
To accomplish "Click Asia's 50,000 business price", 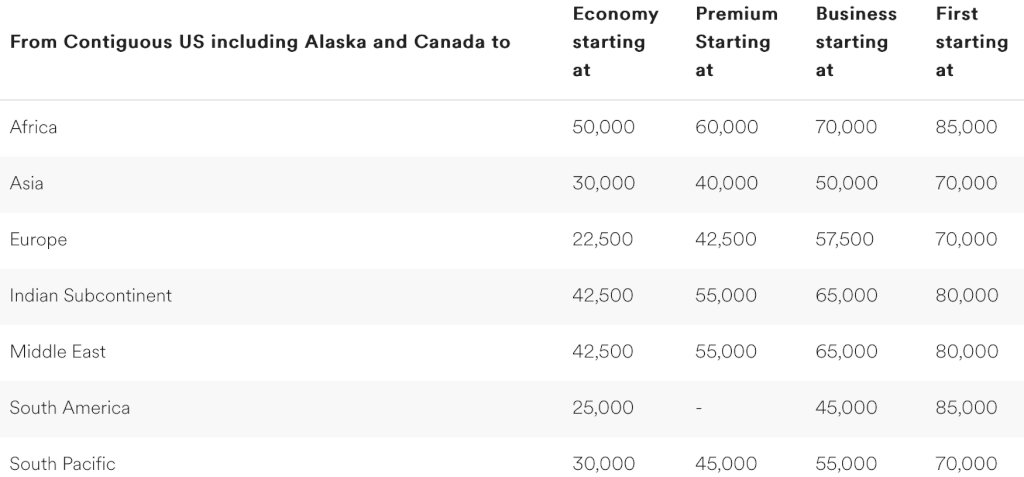I will point(847,183).
